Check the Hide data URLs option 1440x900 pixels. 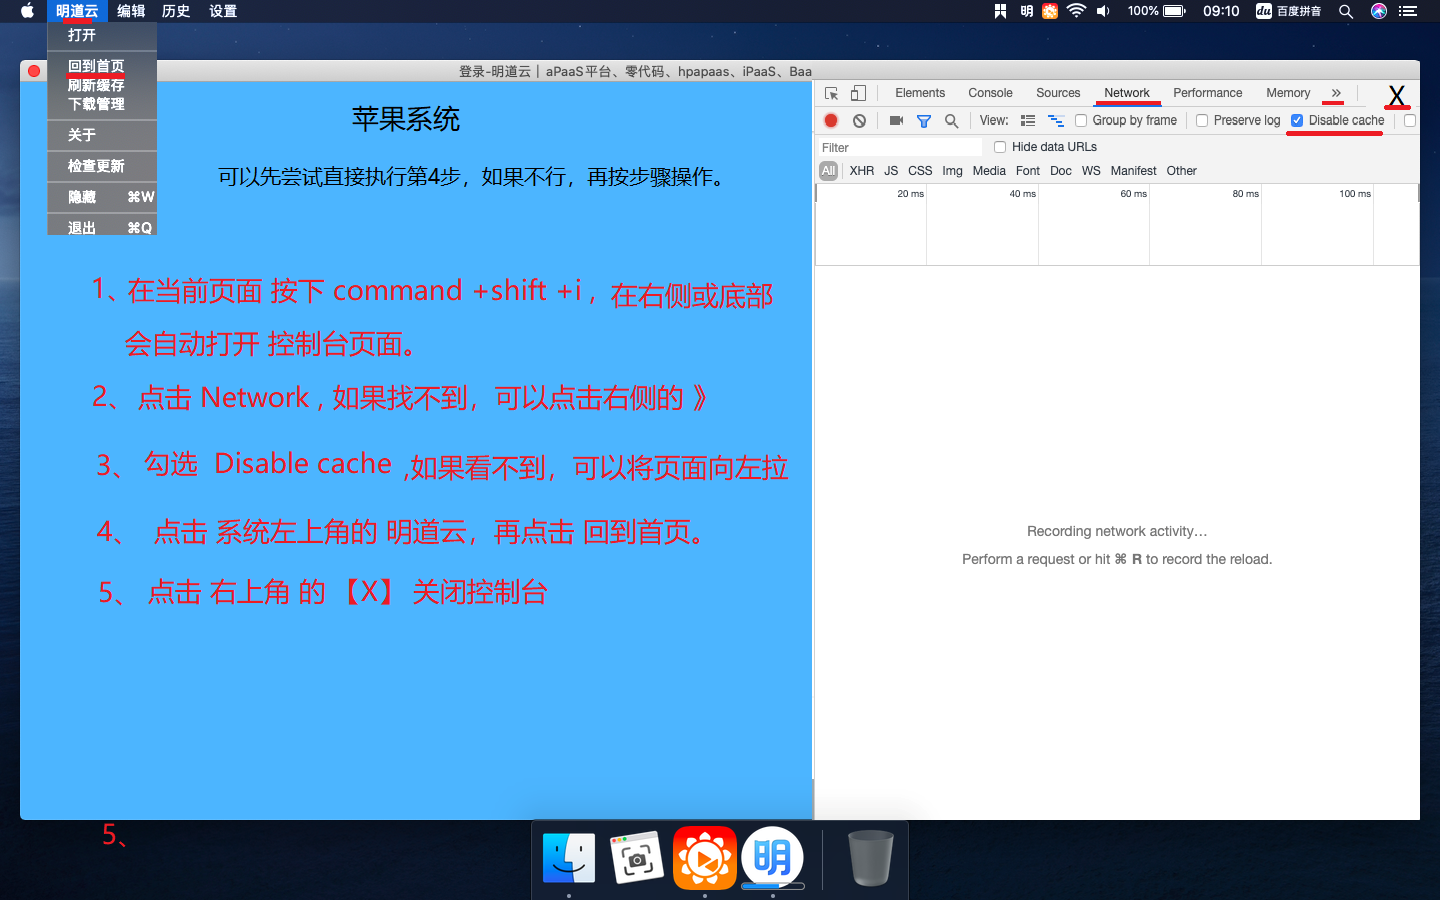tap(1000, 147)
